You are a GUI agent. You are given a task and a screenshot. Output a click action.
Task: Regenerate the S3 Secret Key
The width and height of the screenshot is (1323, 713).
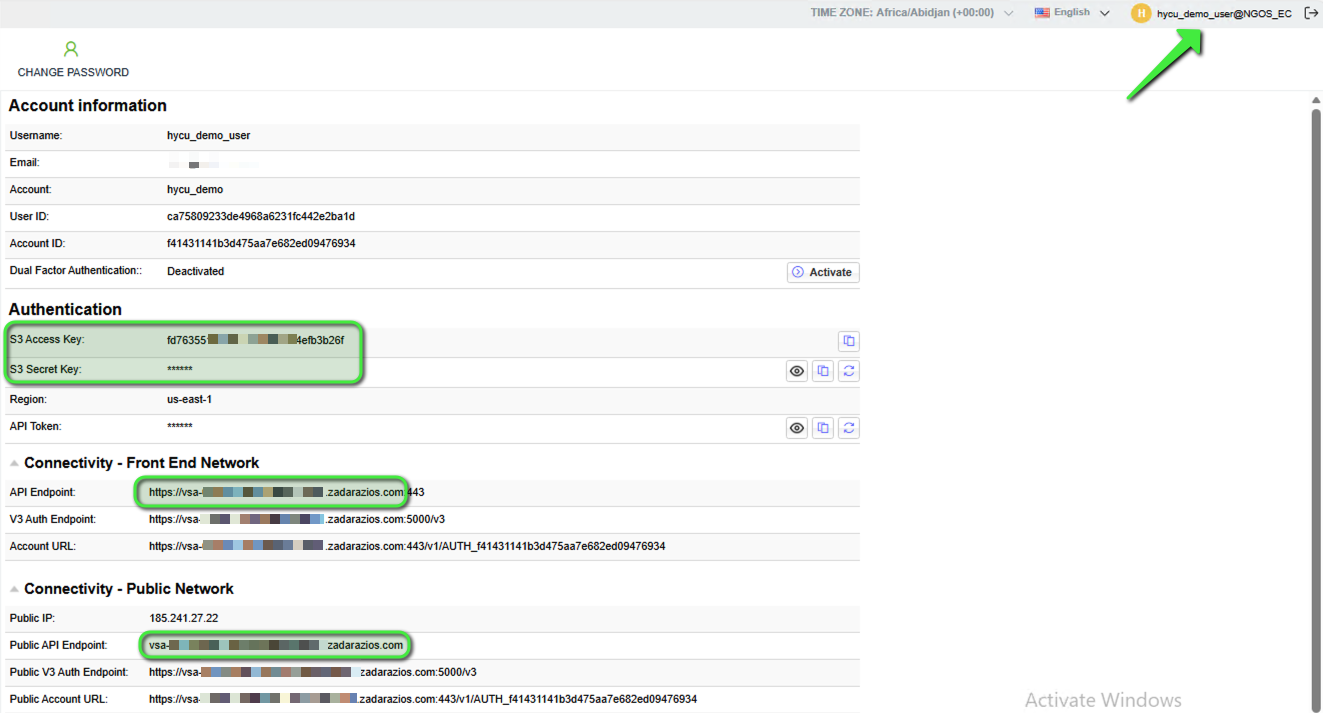point(848,371)
